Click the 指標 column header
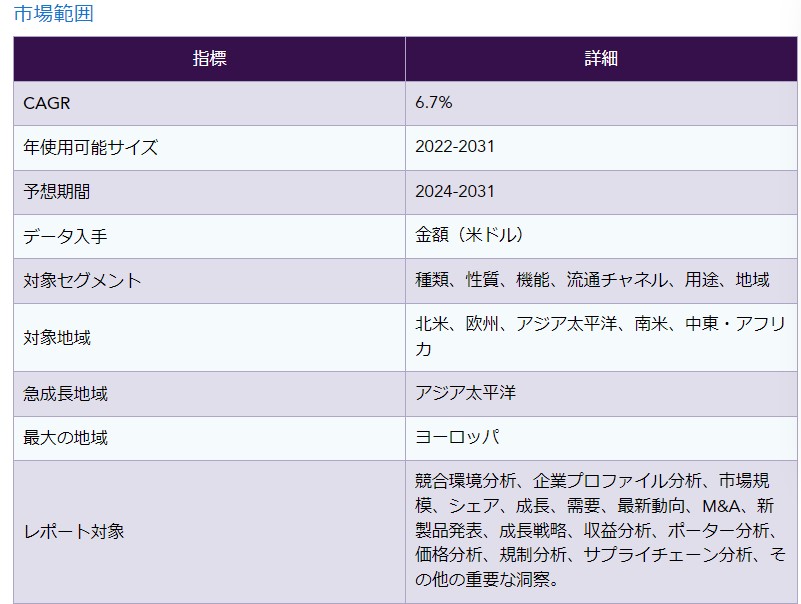Screen dimensions: 801x604 click(x=209, y=59)
